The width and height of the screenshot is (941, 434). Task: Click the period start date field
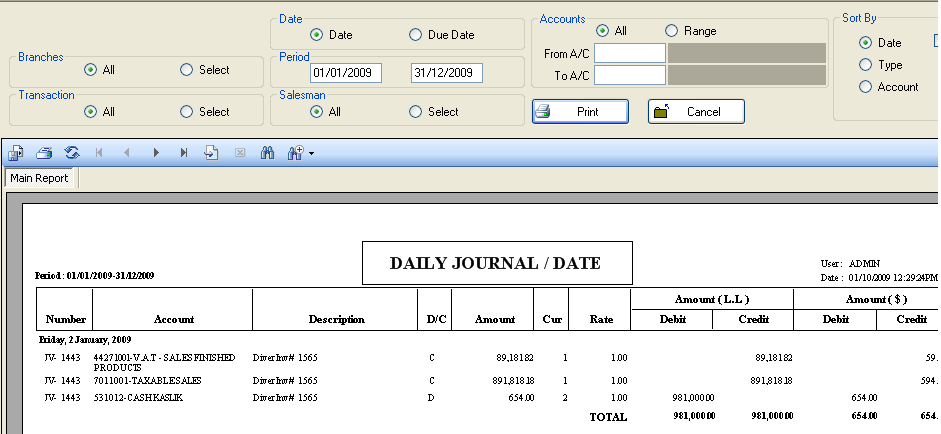tap(346, 73)
